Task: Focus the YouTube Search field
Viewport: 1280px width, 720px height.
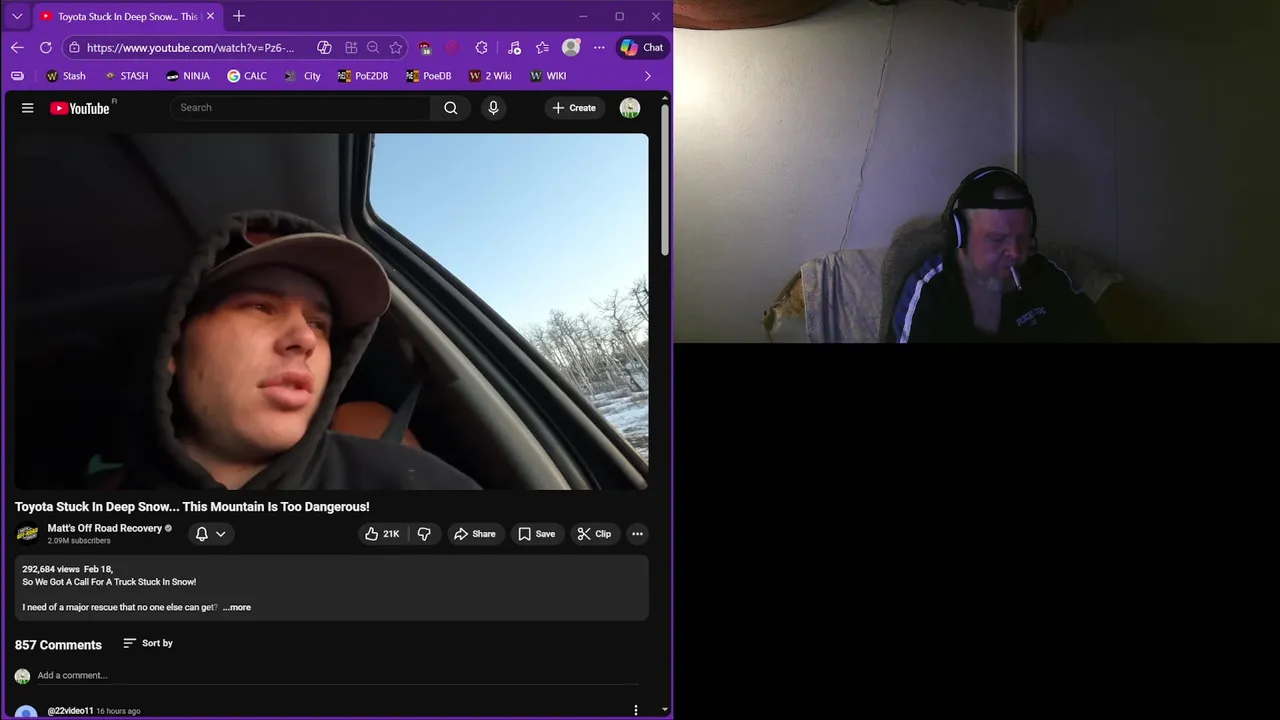Action: [302, 108]
